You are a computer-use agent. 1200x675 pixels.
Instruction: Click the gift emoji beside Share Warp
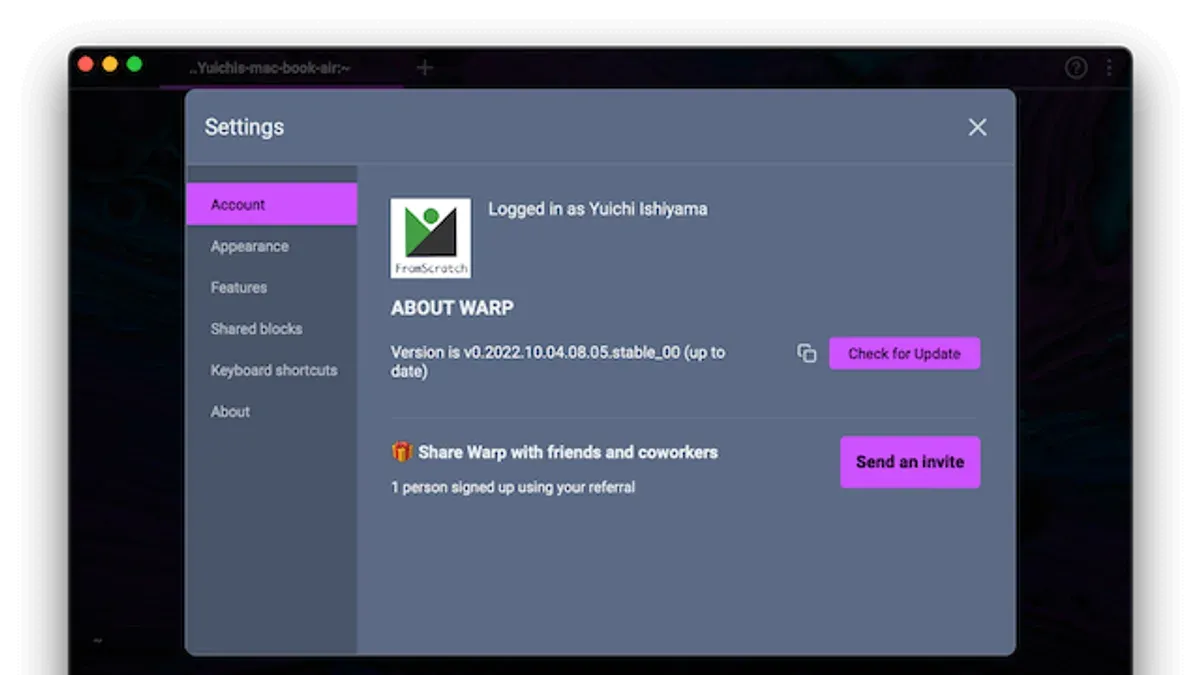coord(401,452)
